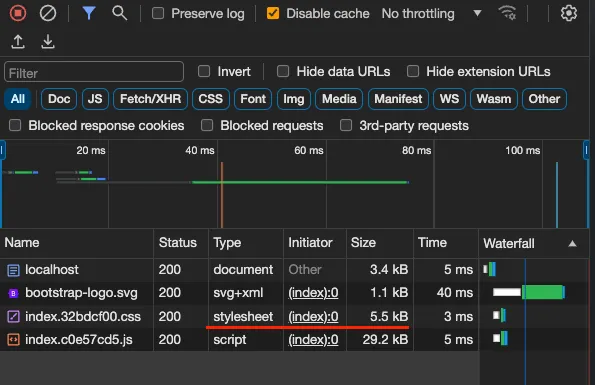Check Blocked requests option
This screenshot has height=385, width=595.
click(x=207, y=125)
